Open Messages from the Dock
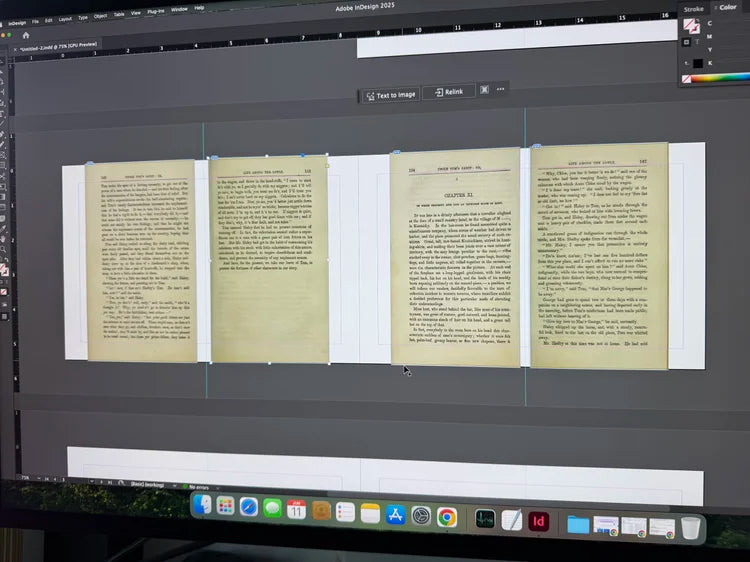This screenshot has width=750, height=562. pyautogui.click(x=272, y=509)
